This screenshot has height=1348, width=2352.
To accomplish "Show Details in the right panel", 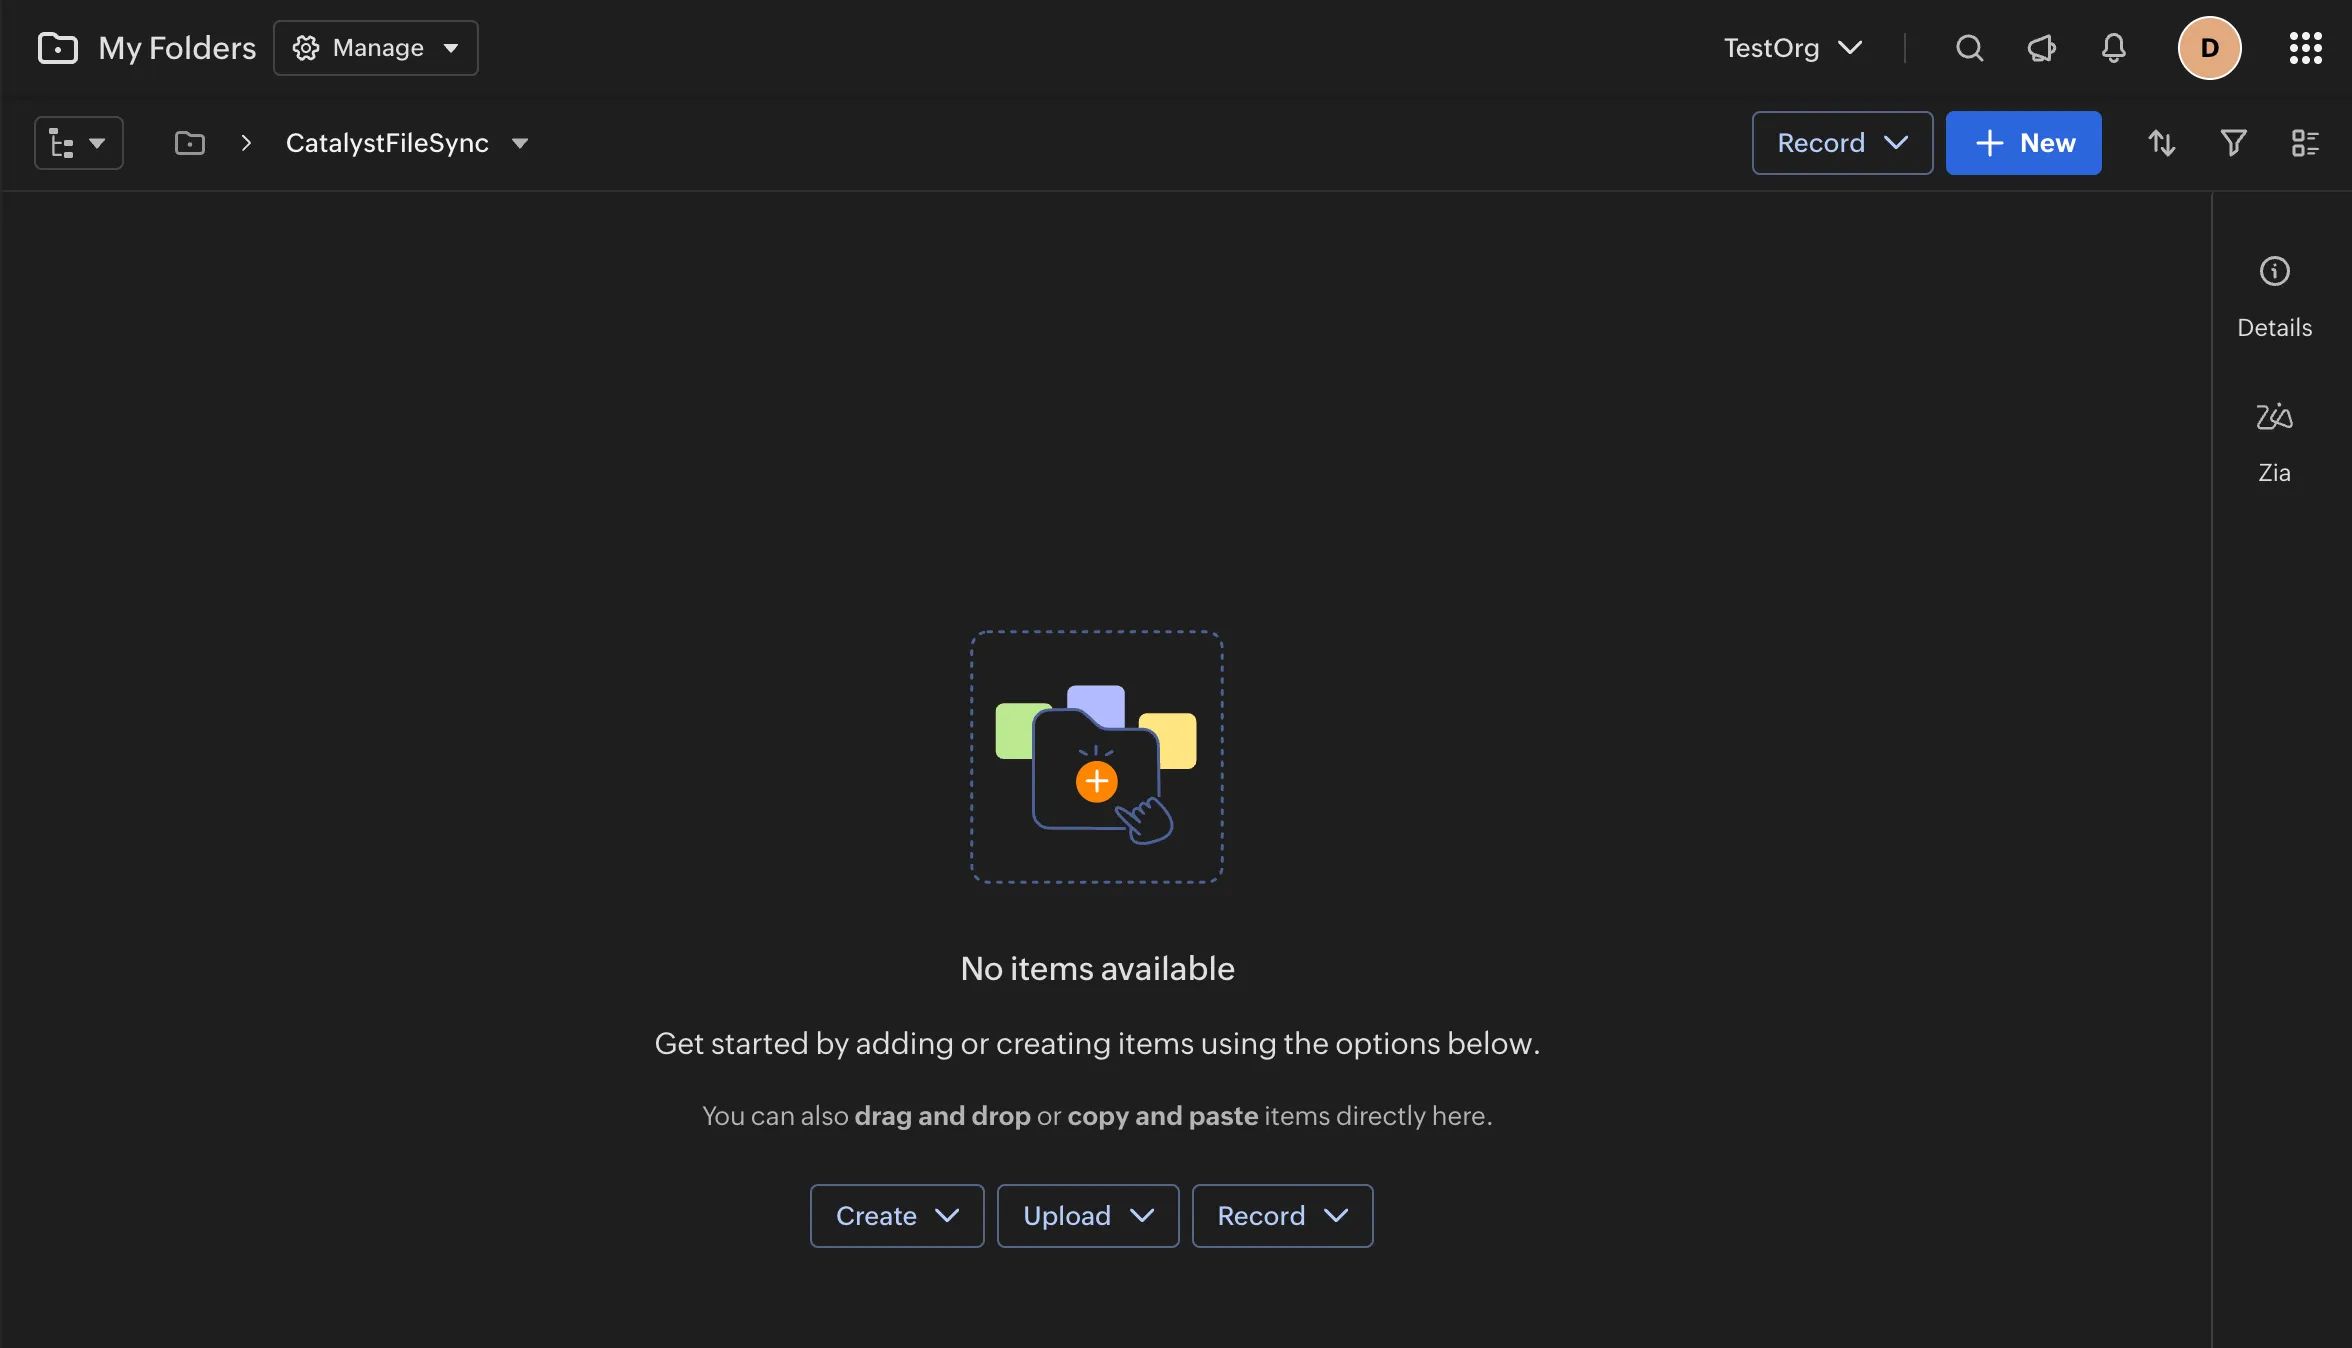I will (x=2274, y=297).
